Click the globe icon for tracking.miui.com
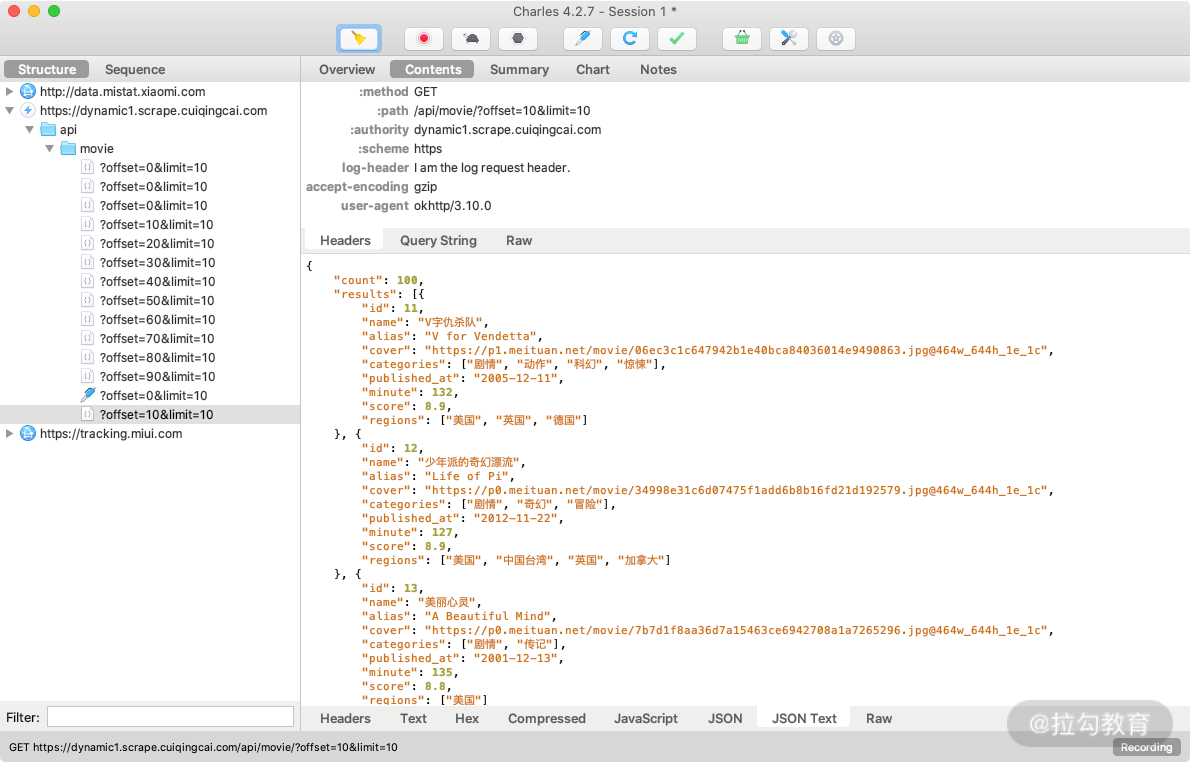 (x=28, y=434)
